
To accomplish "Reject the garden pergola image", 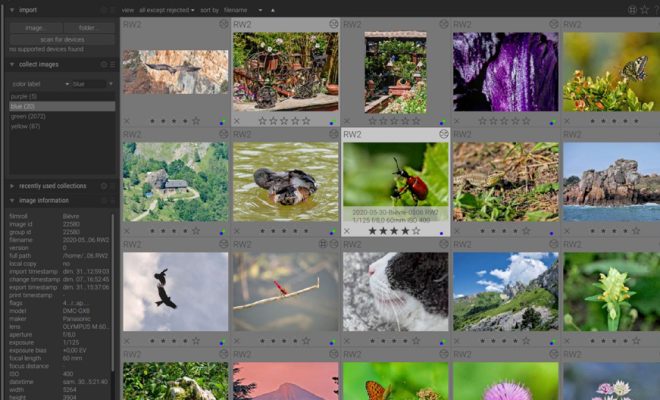I will pos(347,121).
